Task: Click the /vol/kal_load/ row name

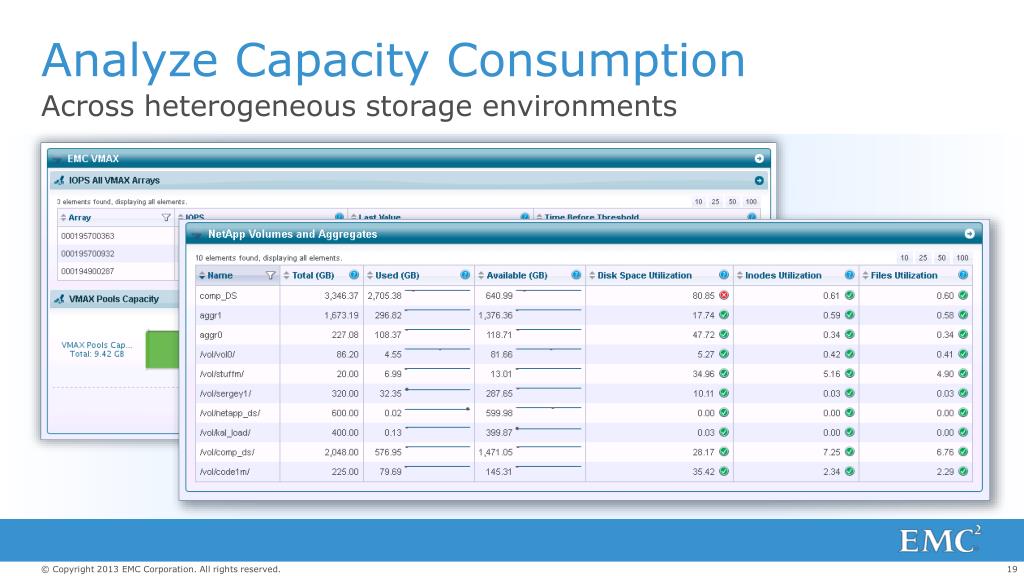Action: [x=225, y=433]
